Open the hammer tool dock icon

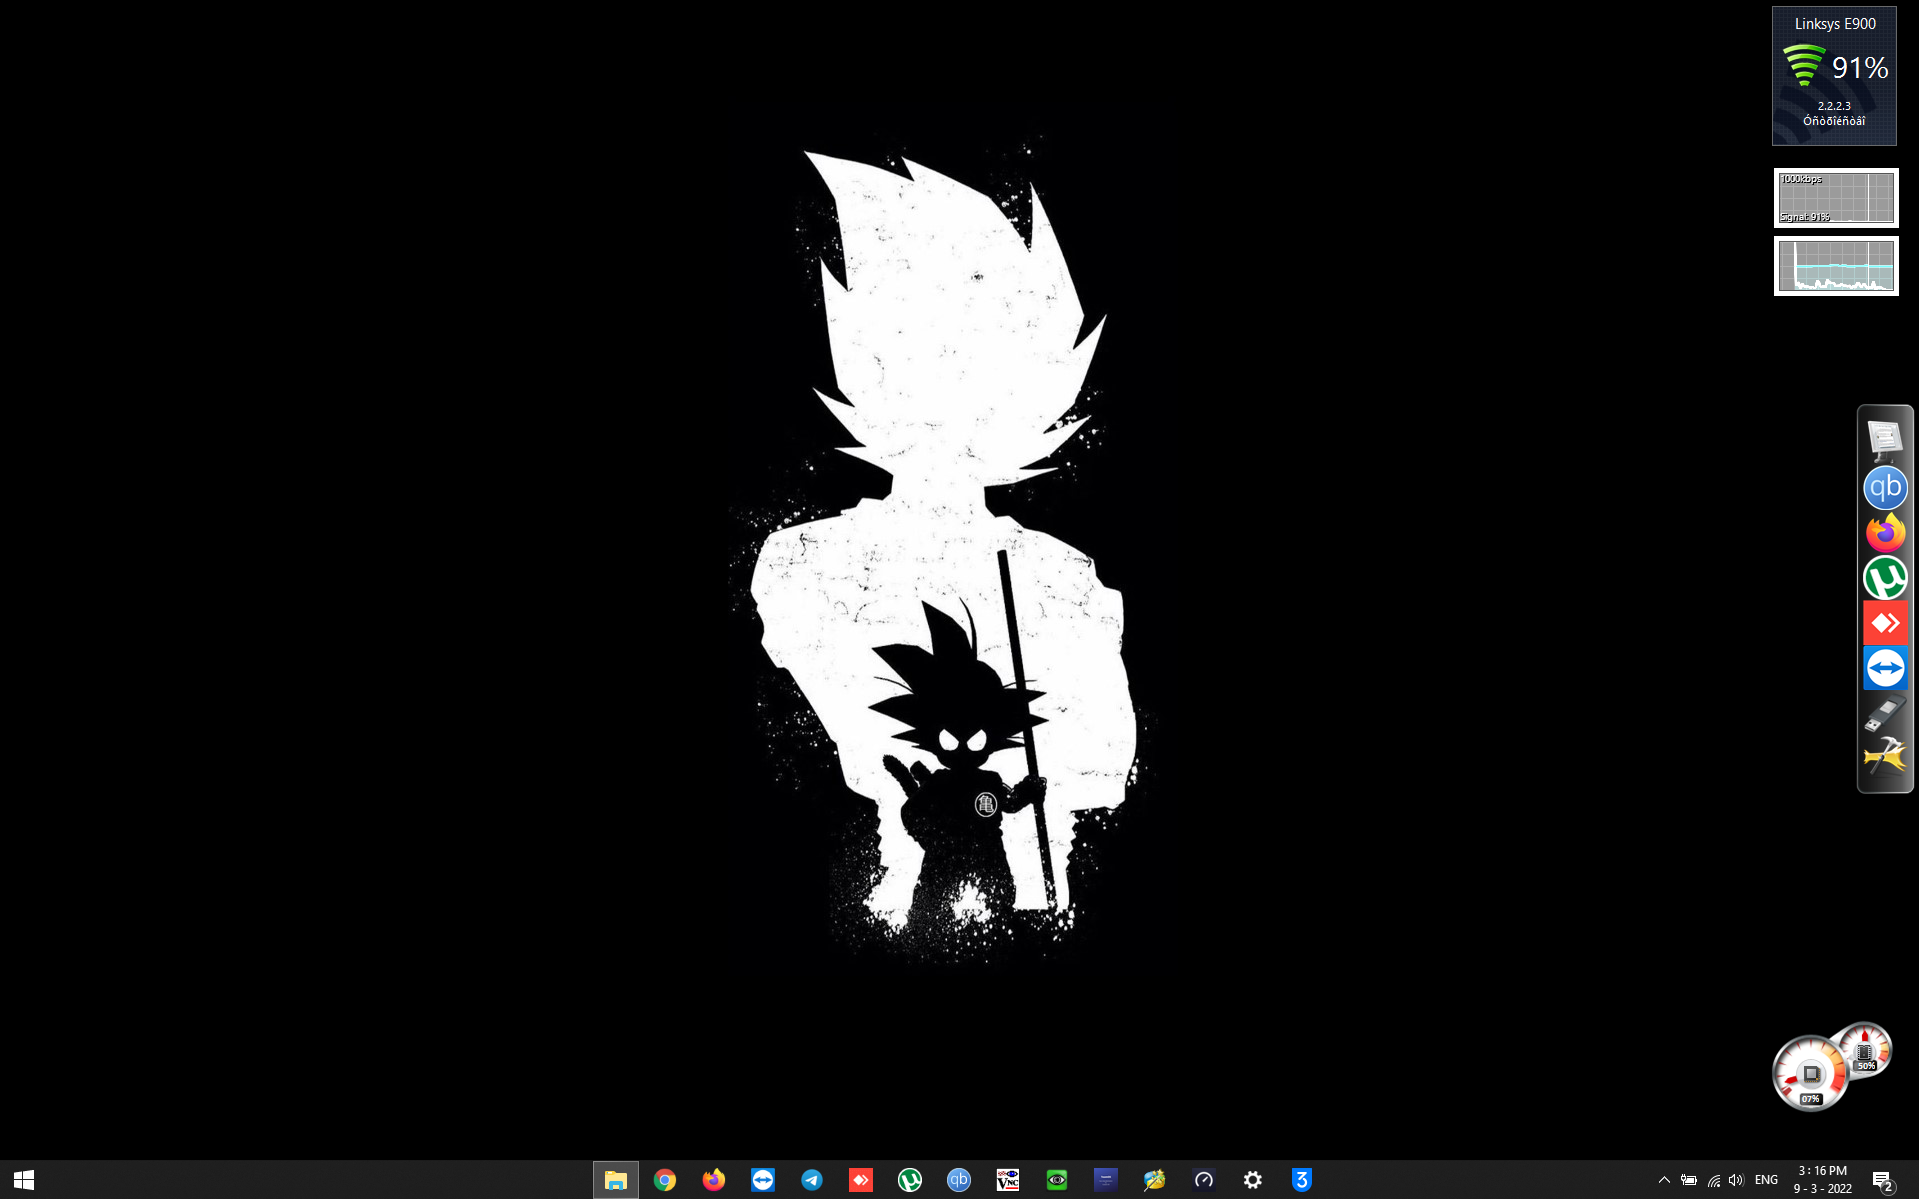click(x=1885, y=757)
